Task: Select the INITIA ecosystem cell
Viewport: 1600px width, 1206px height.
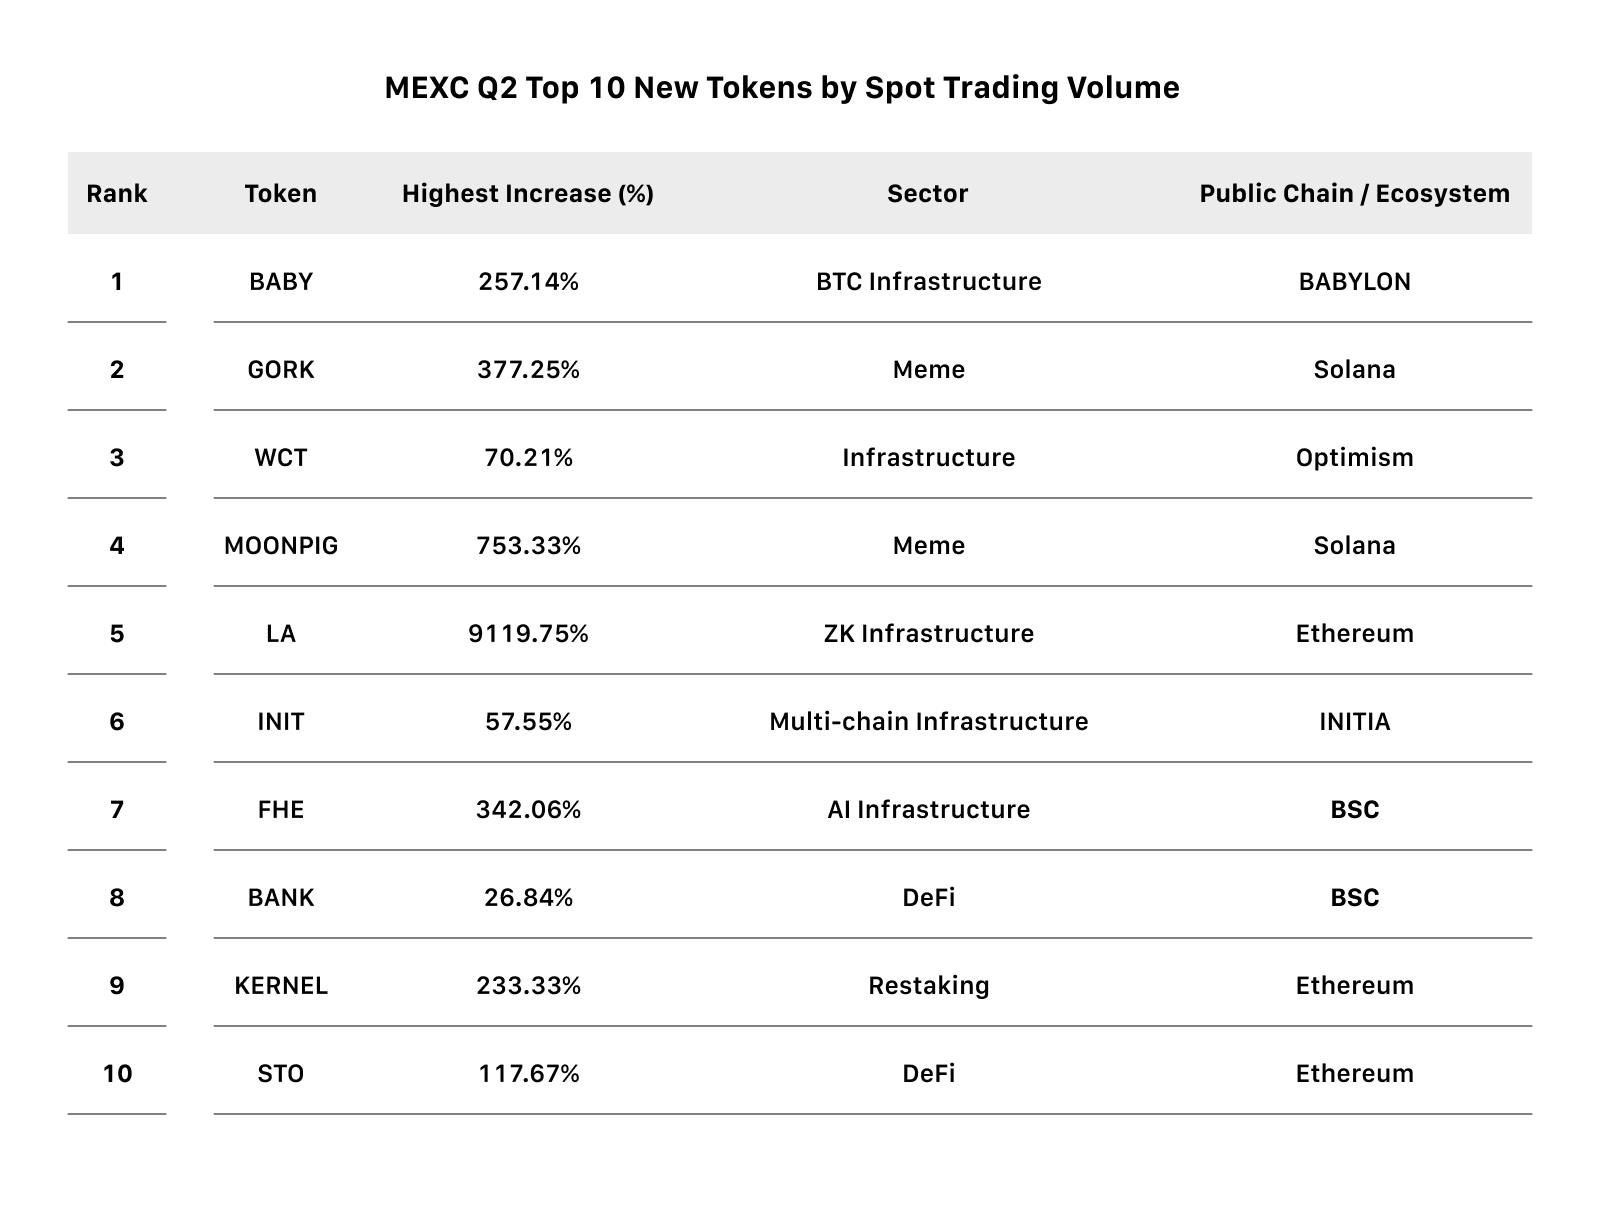Action: click(1355, 722)
